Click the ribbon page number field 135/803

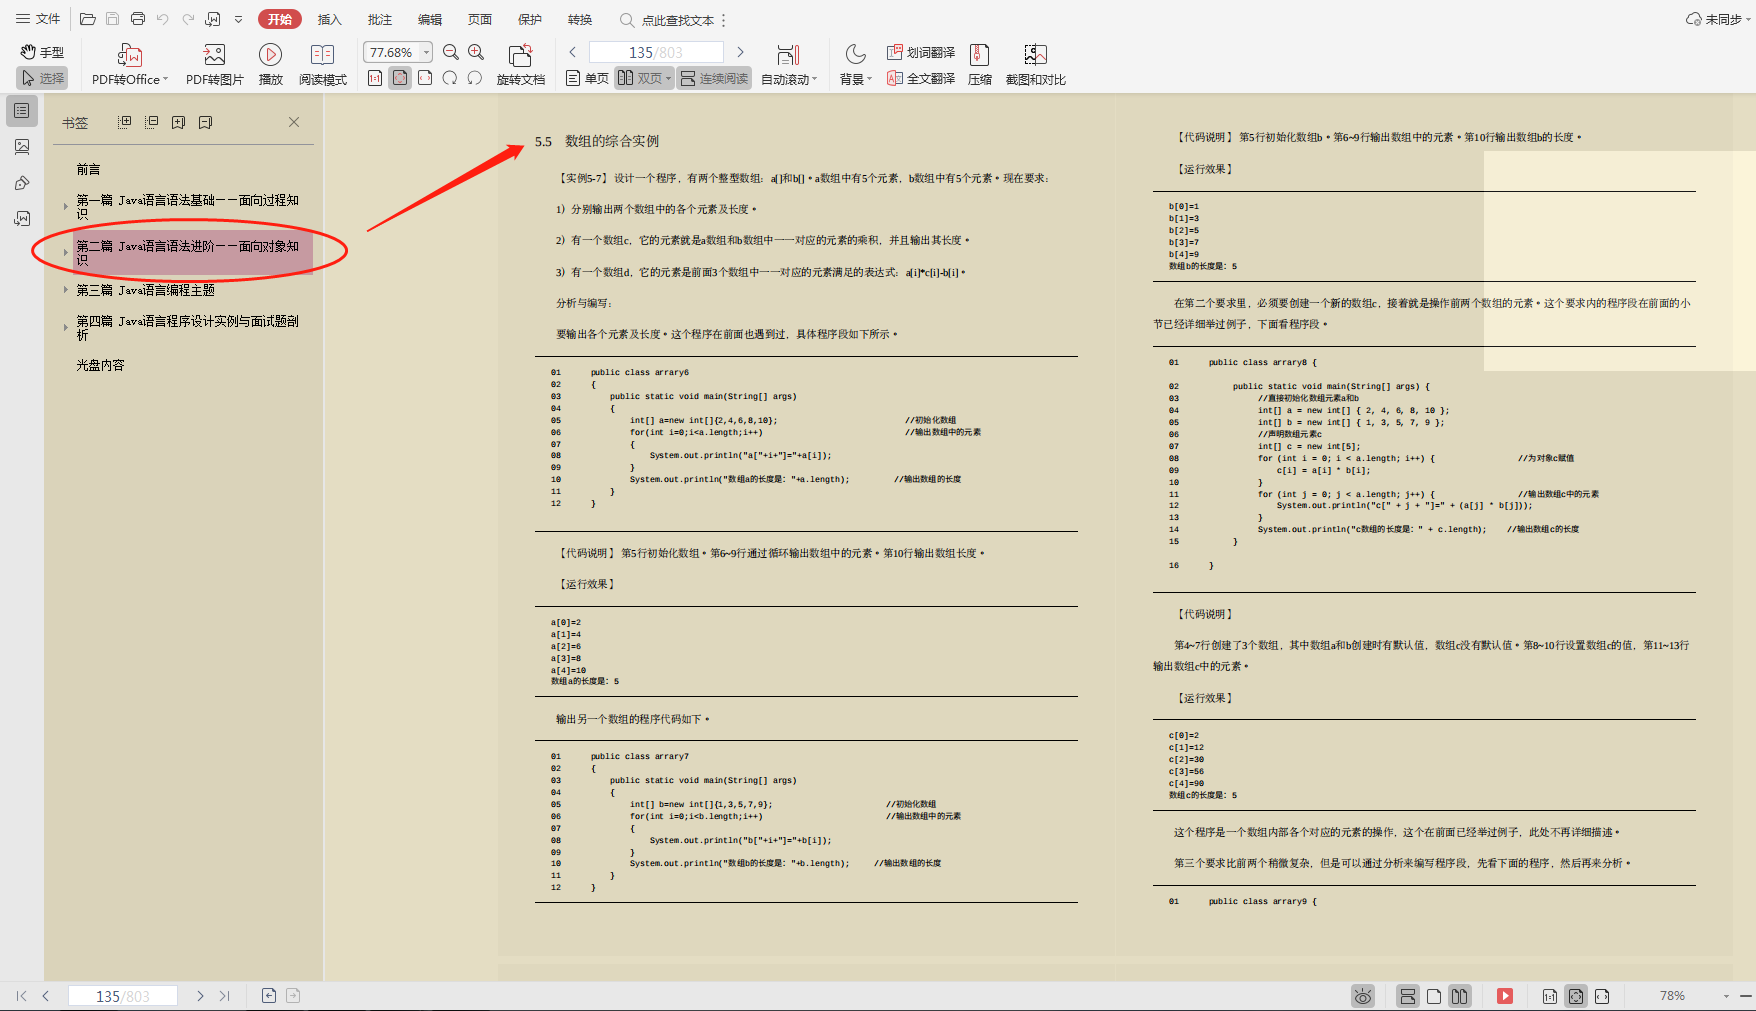(656, 52)
